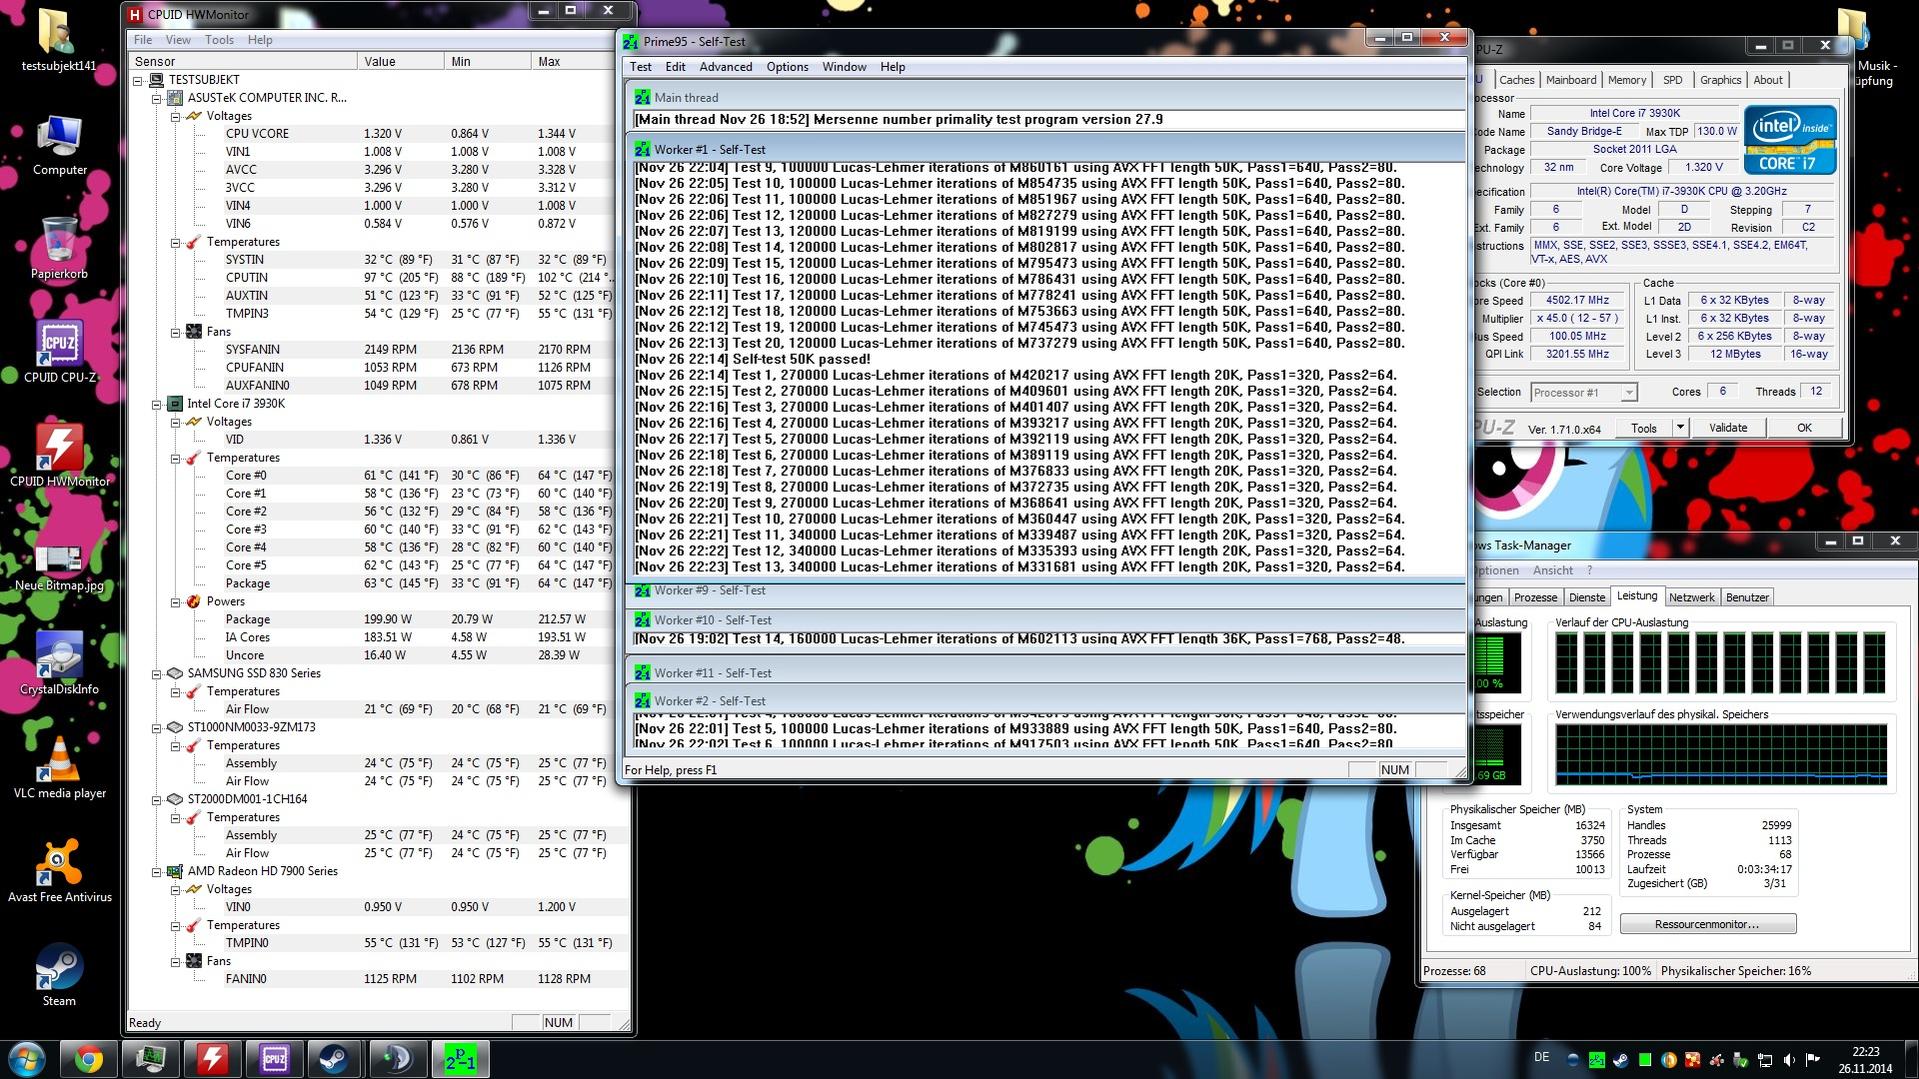
Task: Collapse the ST2000DM001-1CH164 drive node
Action: [157, 800]
